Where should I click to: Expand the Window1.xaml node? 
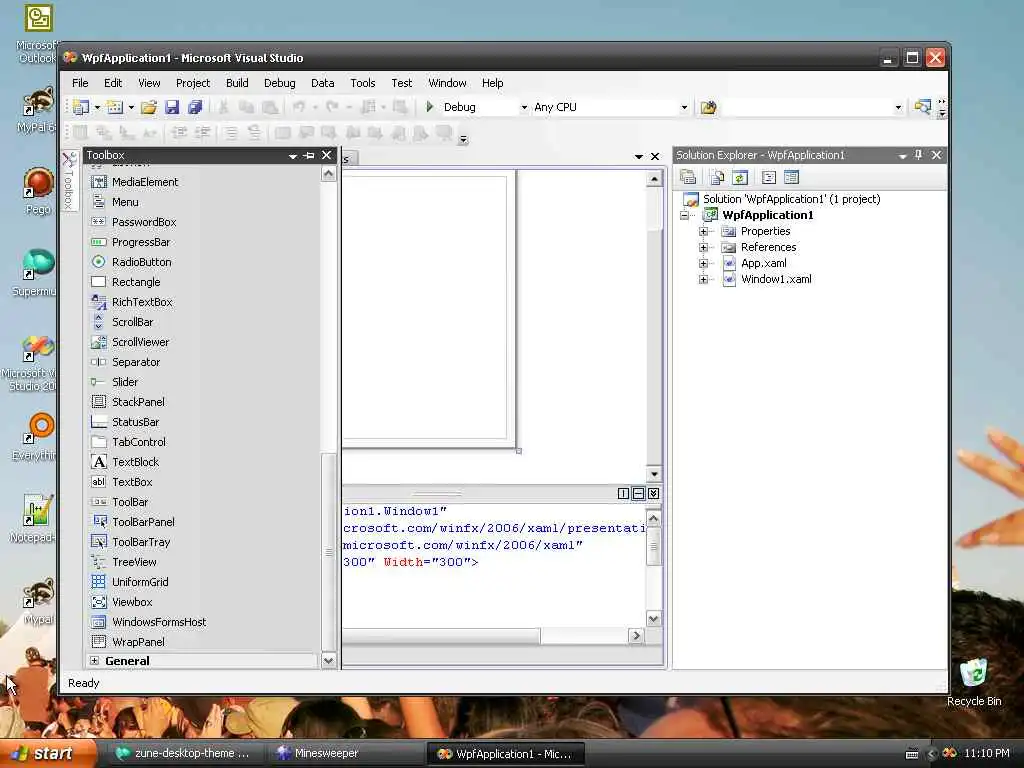click(x=703, y=280)
